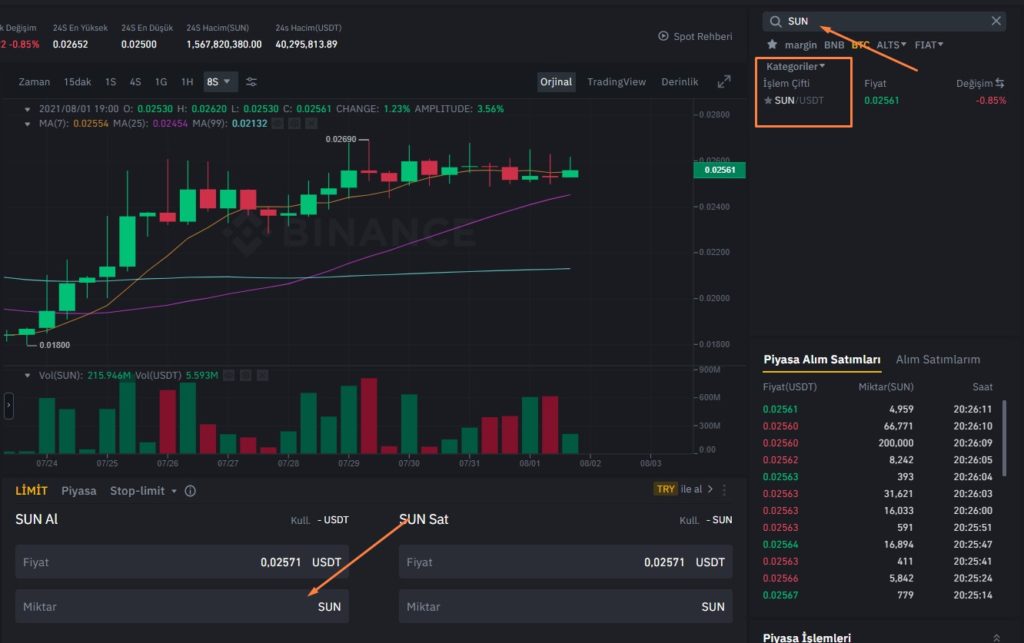The height and width of the screenshot is (643, 1024).
Task: Click the MA(7) value 0.02554
Action: (91, 123)
